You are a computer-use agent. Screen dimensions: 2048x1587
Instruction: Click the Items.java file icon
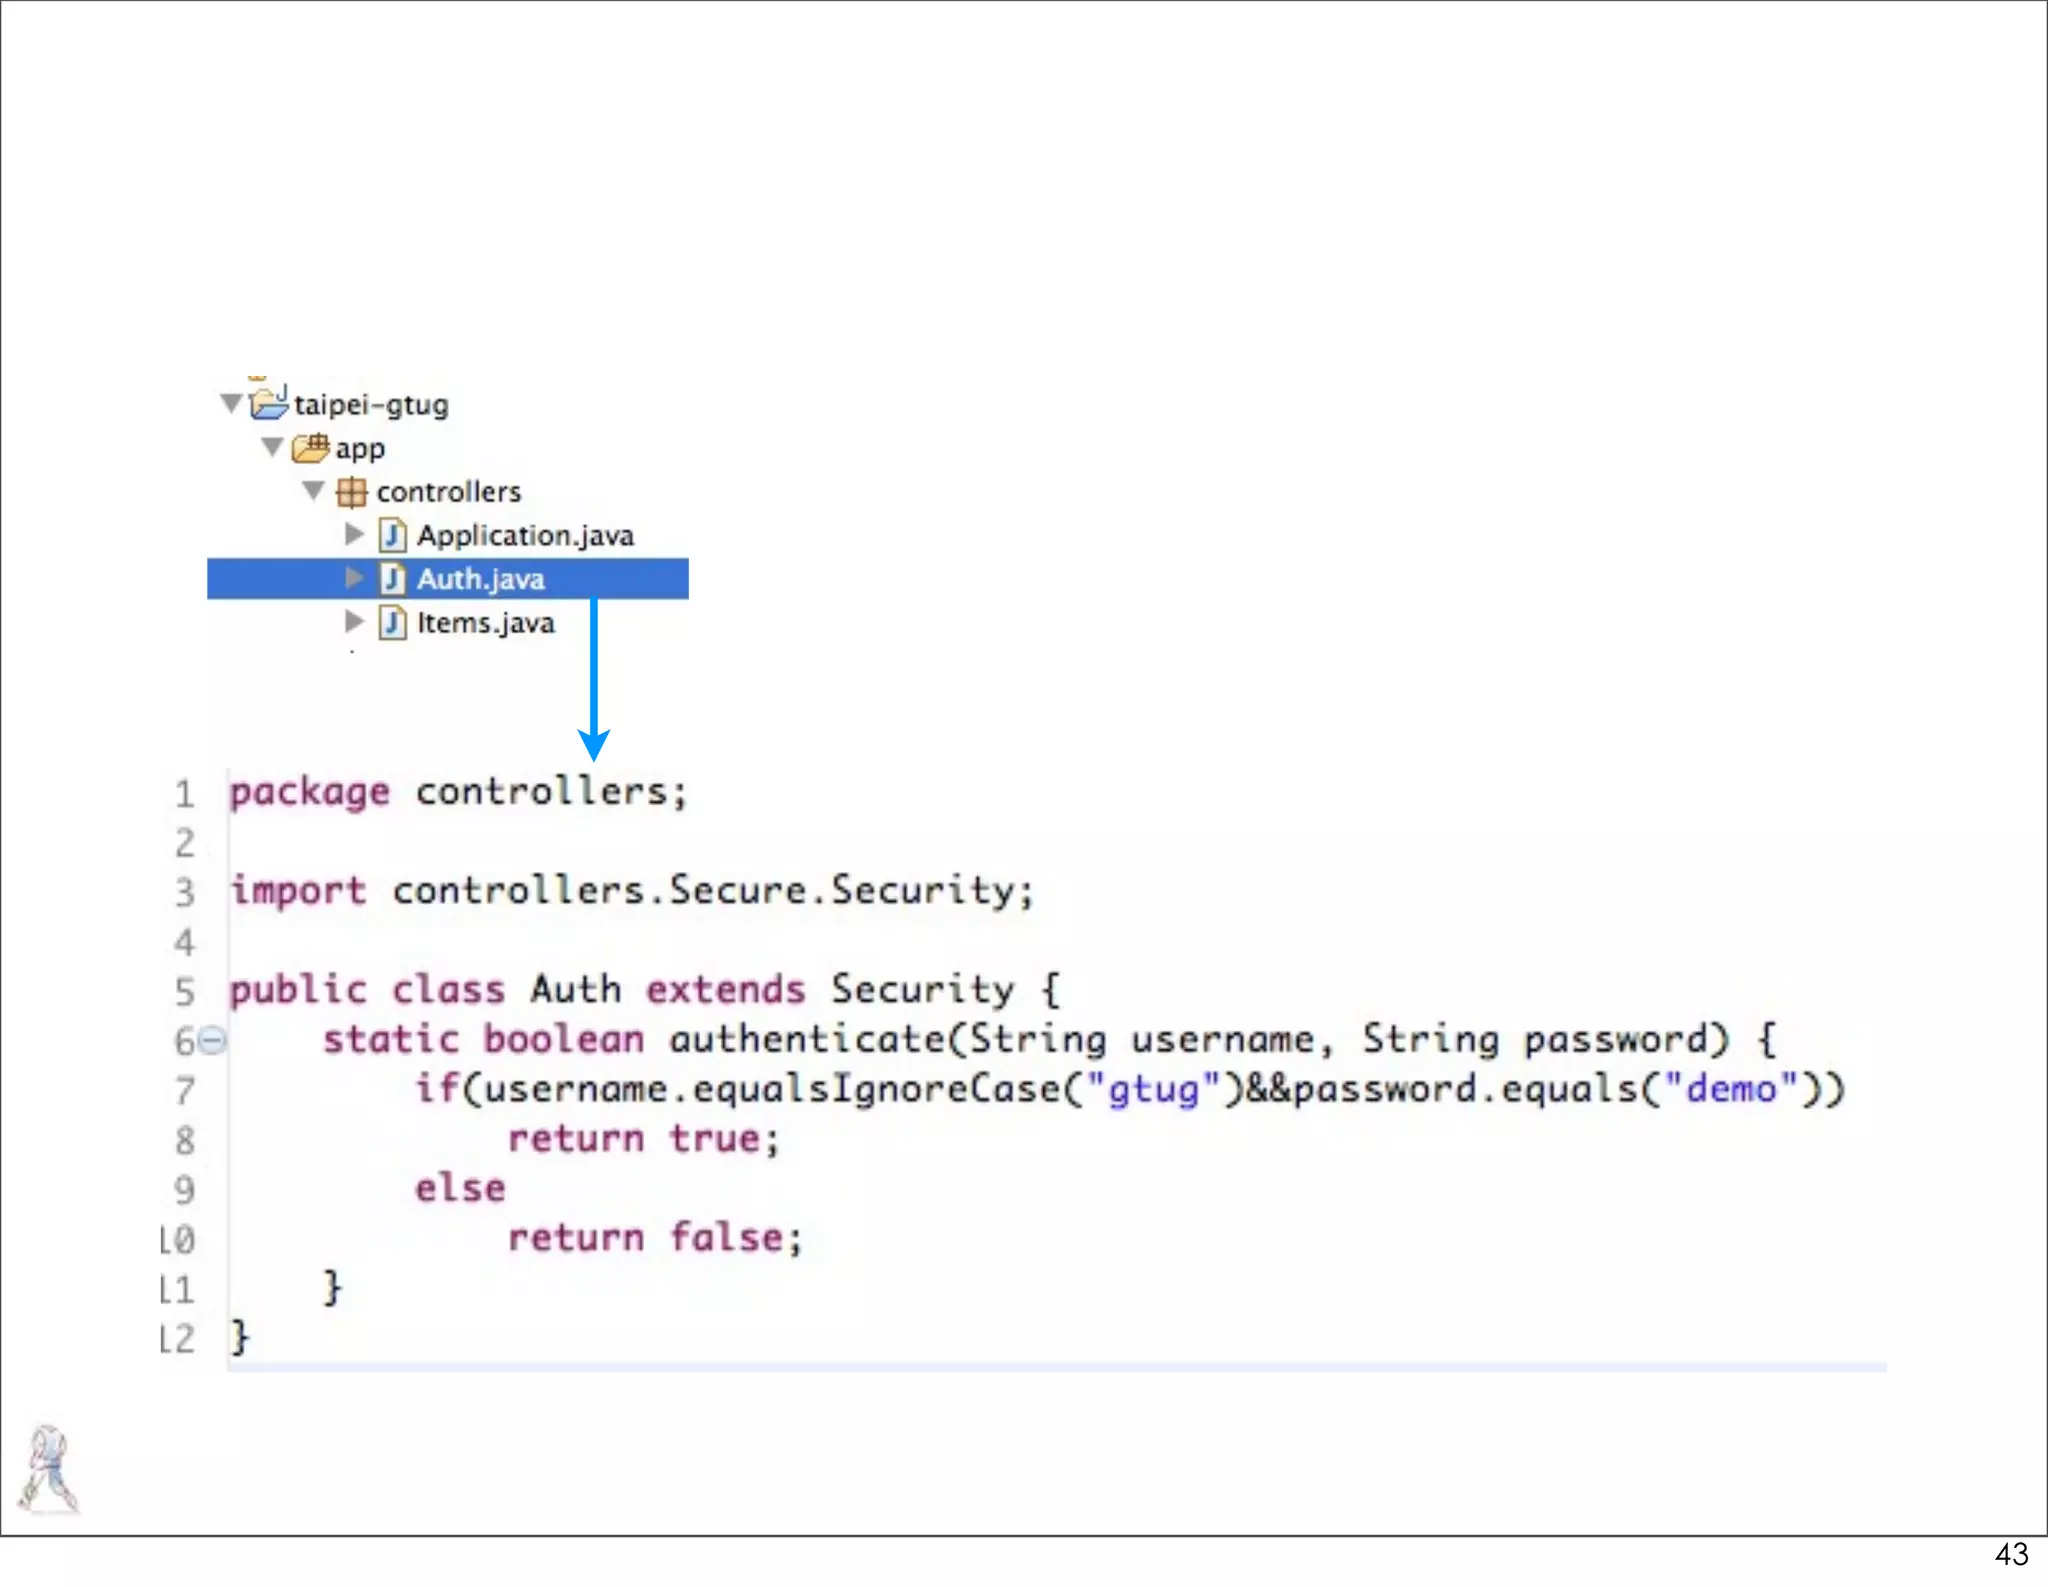point(393,622)
